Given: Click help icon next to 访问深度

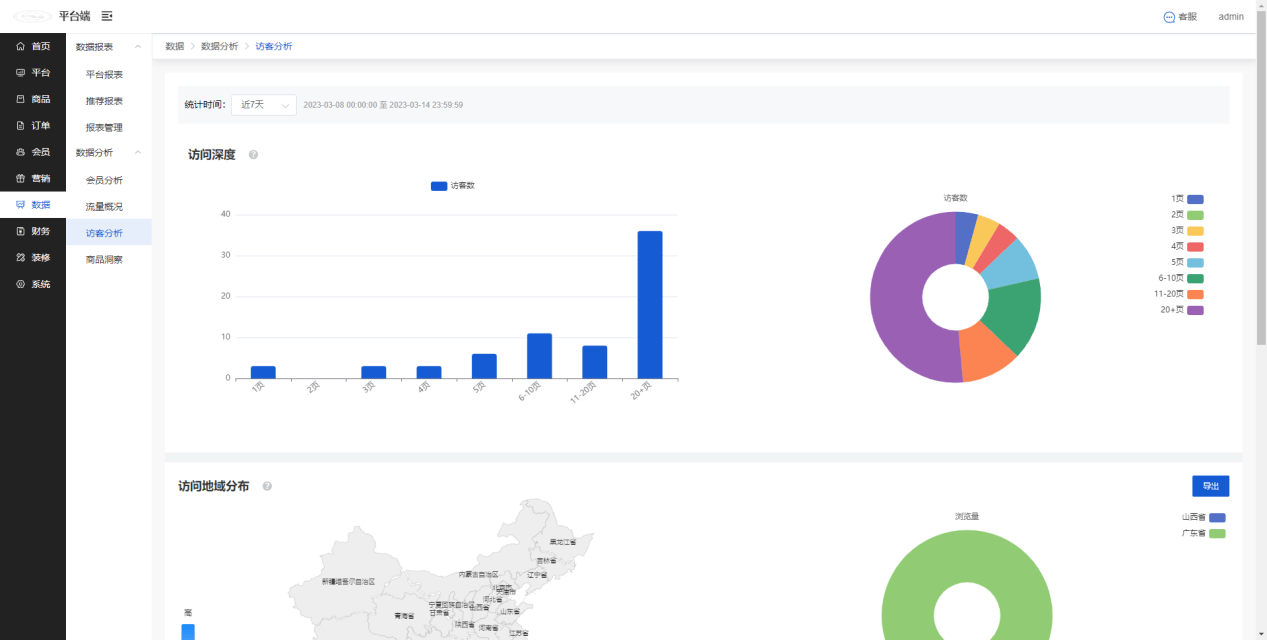Looking at the screenshot, I should click(253, 155).
